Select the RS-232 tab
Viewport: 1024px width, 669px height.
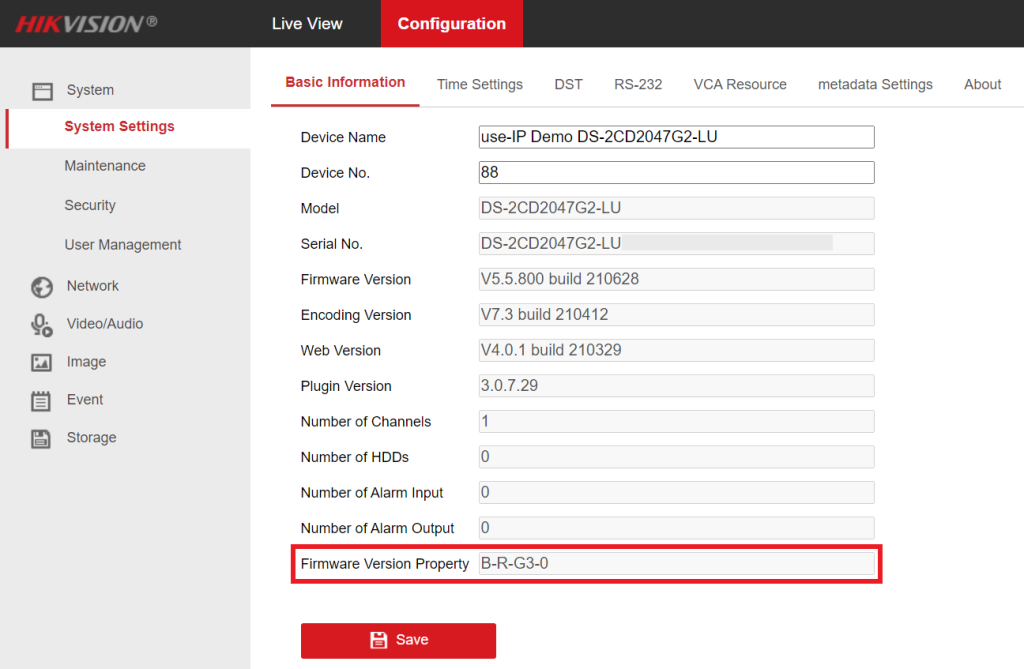(x=638, y=85)
